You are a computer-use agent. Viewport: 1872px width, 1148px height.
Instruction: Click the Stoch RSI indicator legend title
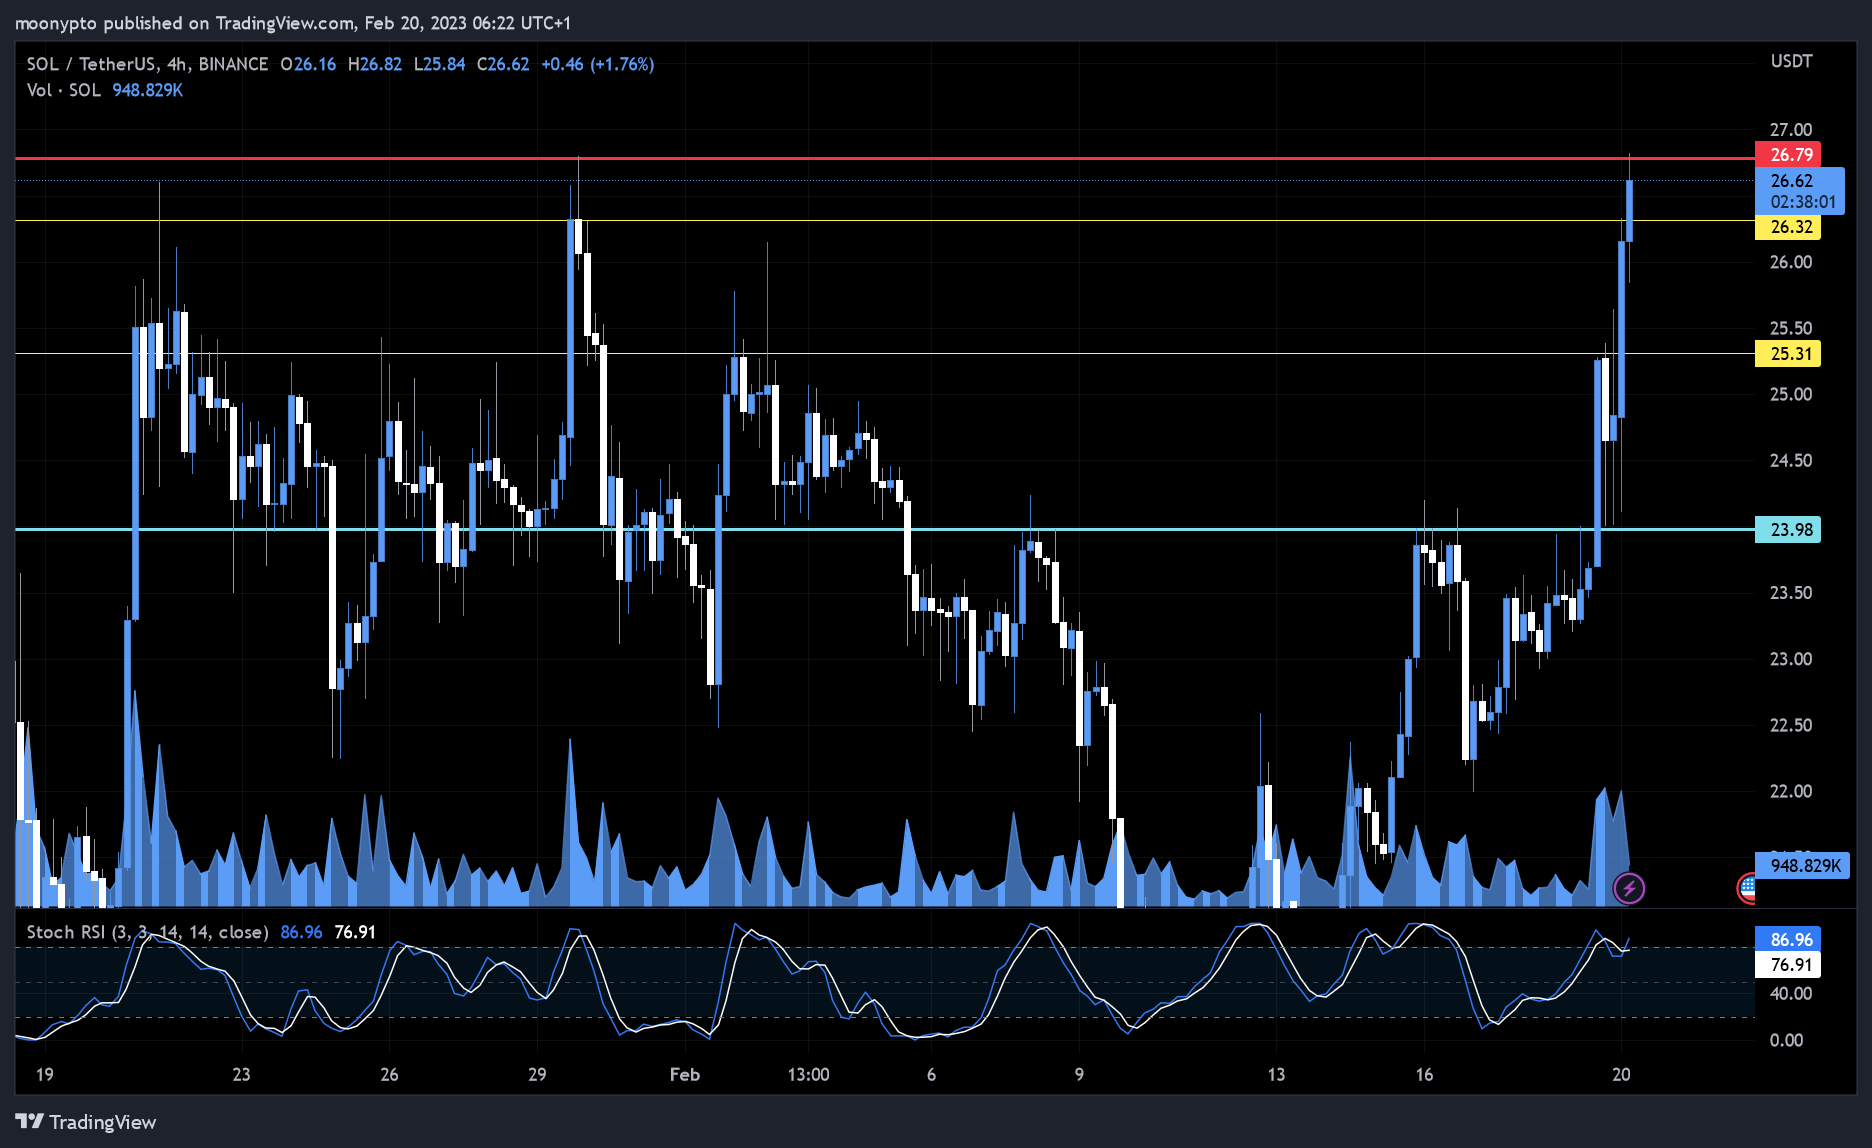(147, 932)
